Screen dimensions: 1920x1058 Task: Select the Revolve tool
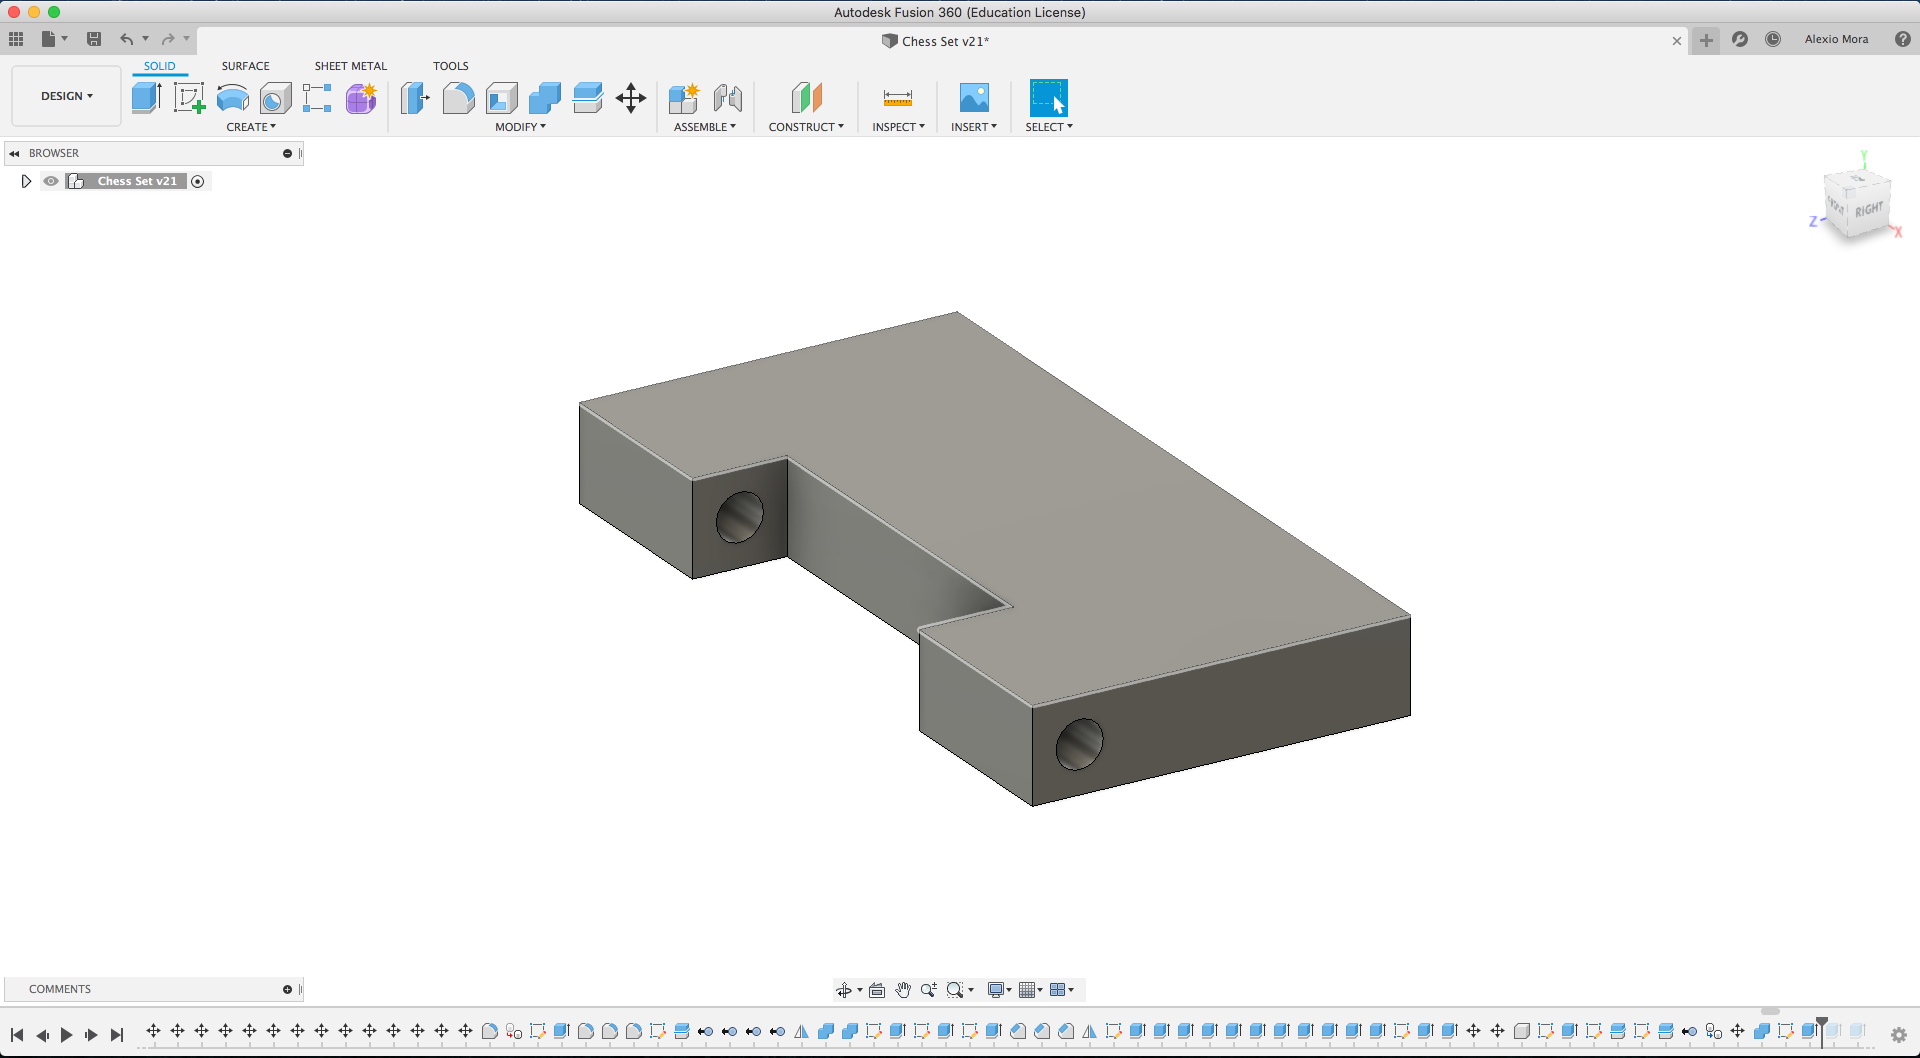point(232,98)
